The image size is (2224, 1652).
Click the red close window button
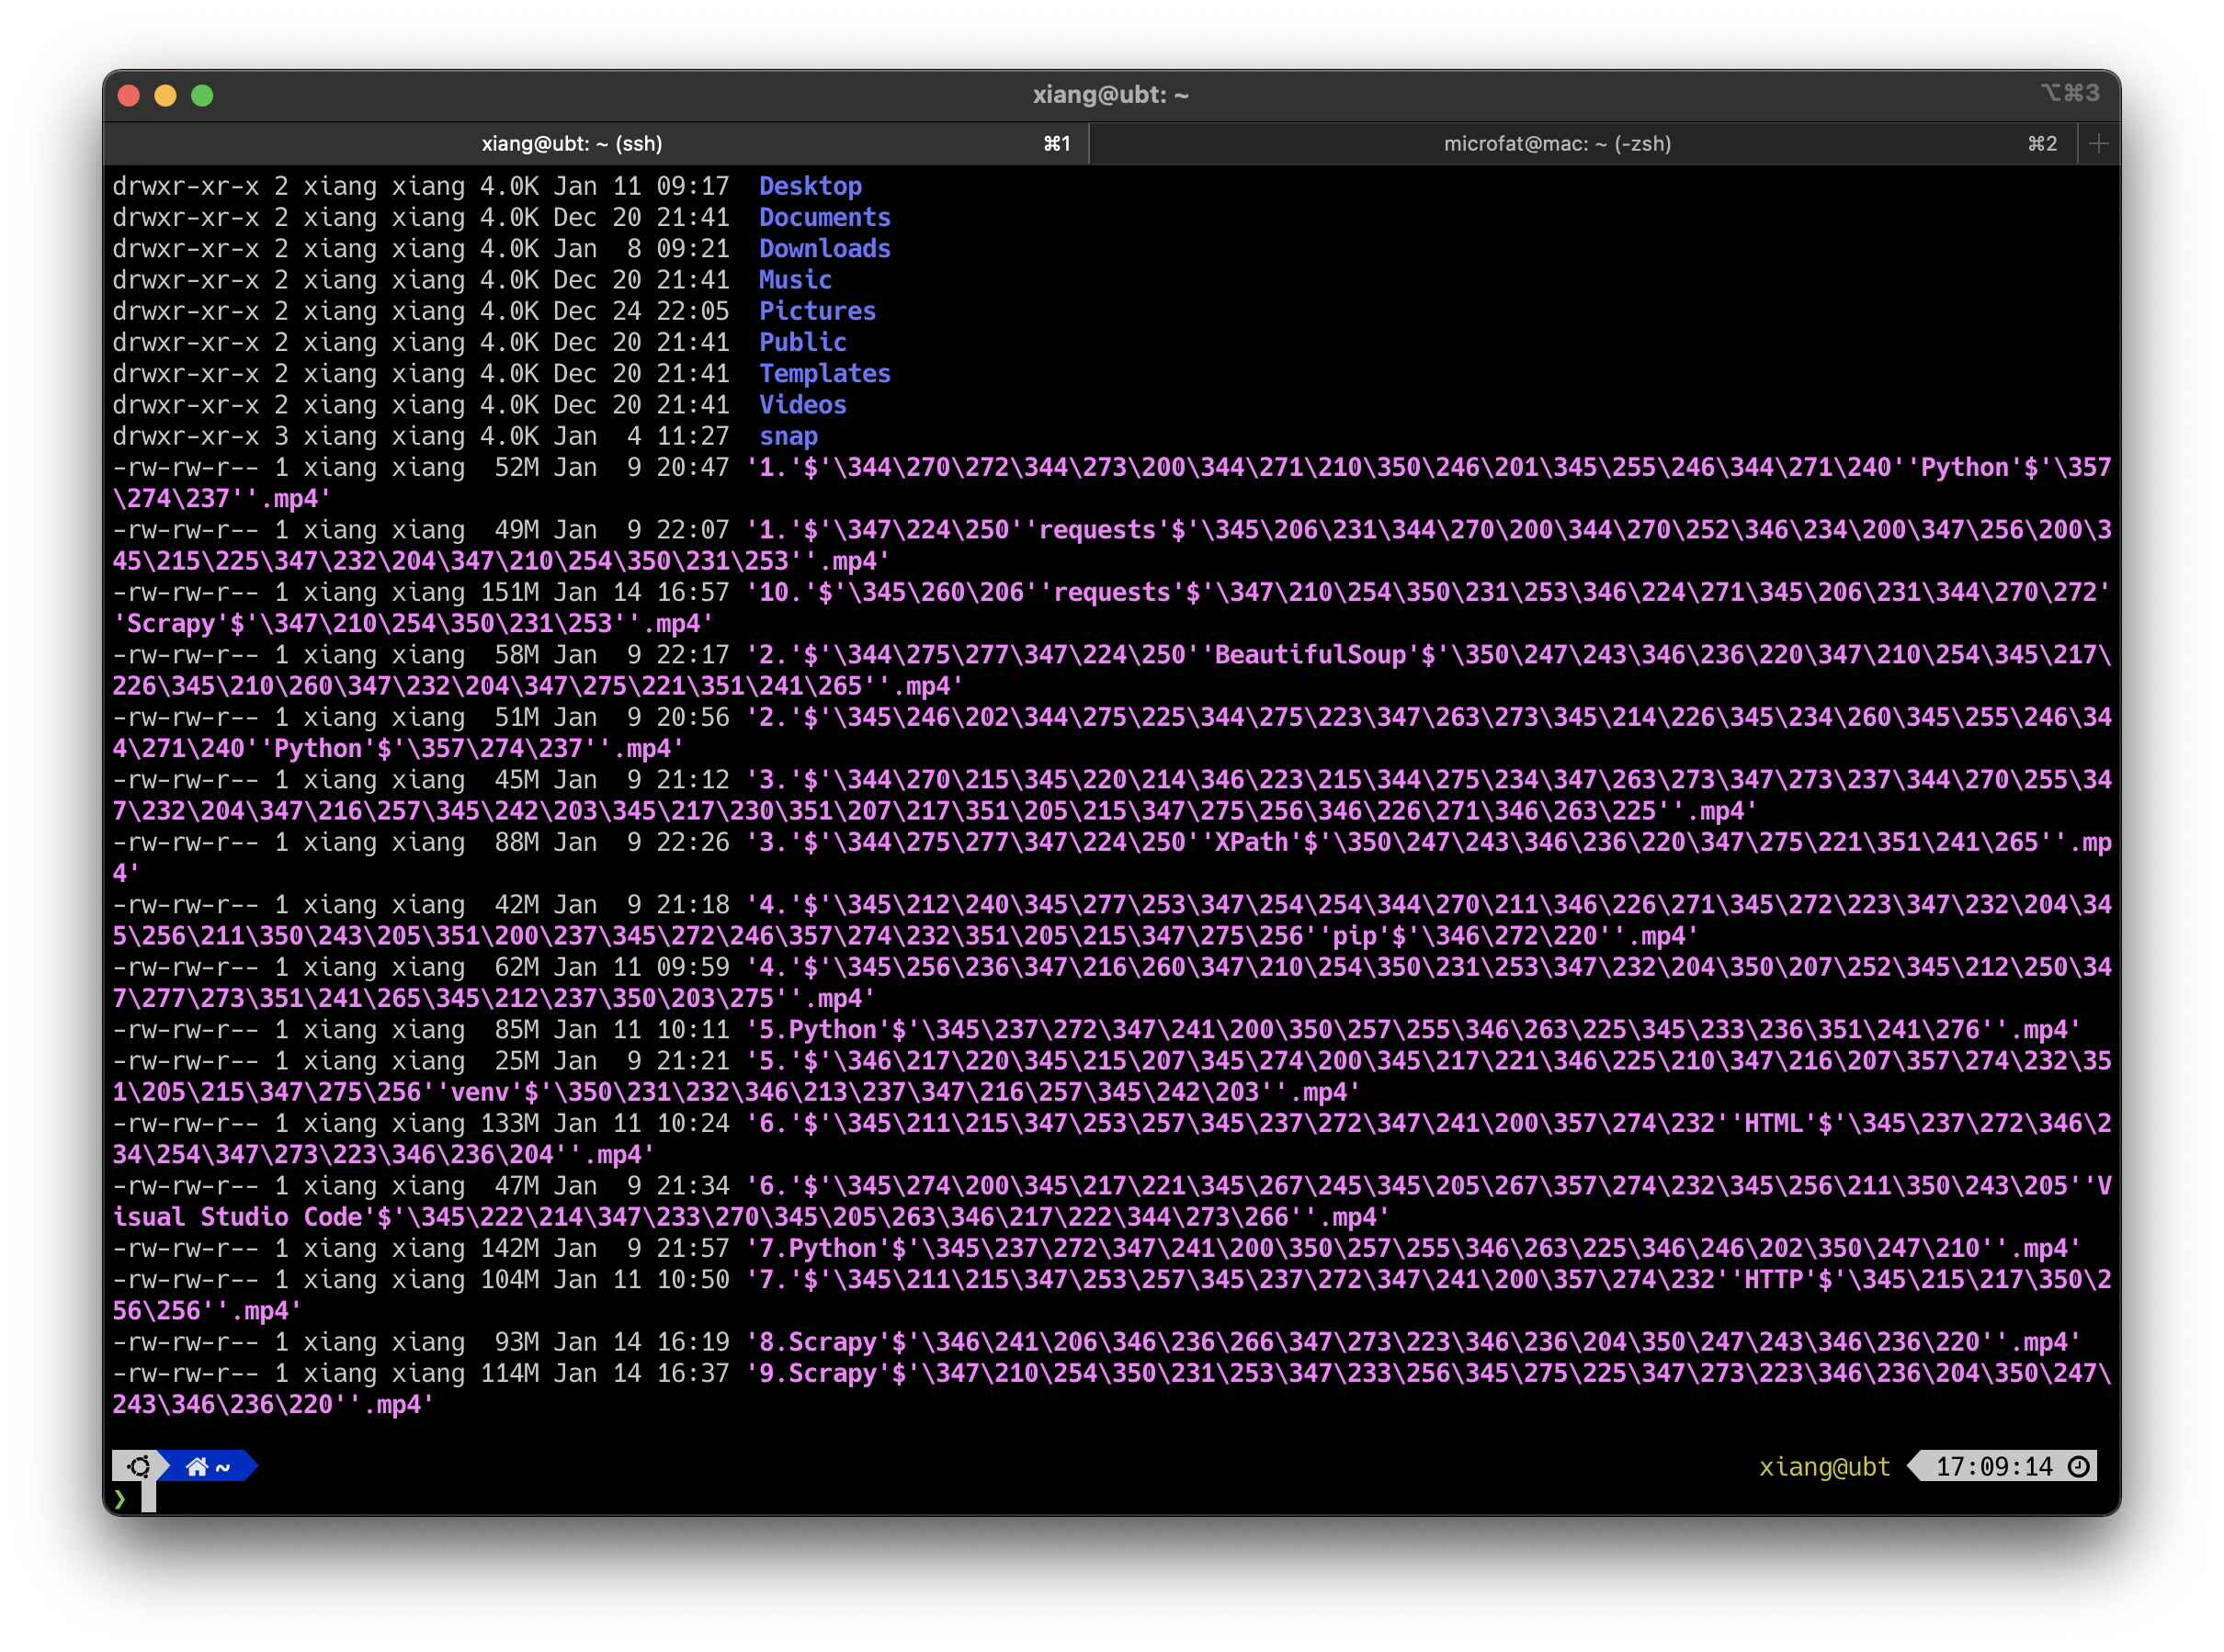[128, 95]
